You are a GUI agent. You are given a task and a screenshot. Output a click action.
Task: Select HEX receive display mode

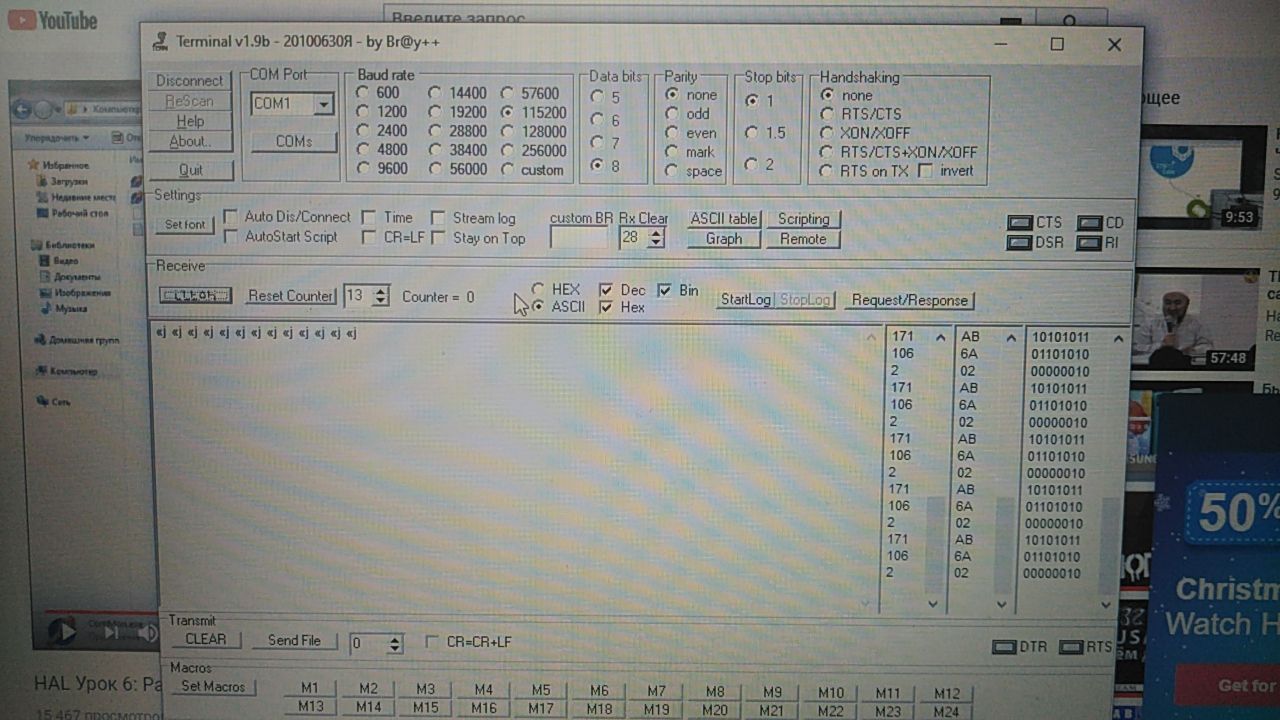pyautogui.click(x=539, y=290)
